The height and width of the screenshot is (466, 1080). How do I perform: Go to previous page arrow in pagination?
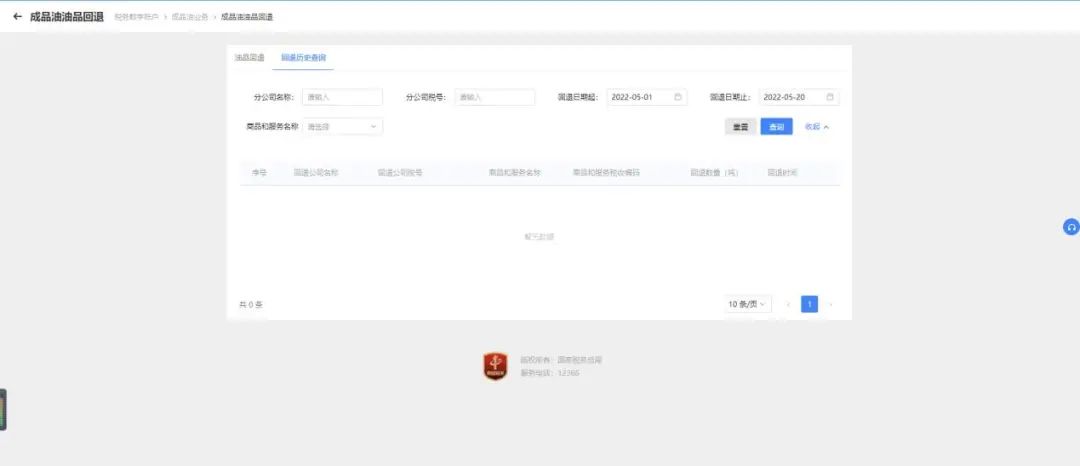(x=788, y=304)
